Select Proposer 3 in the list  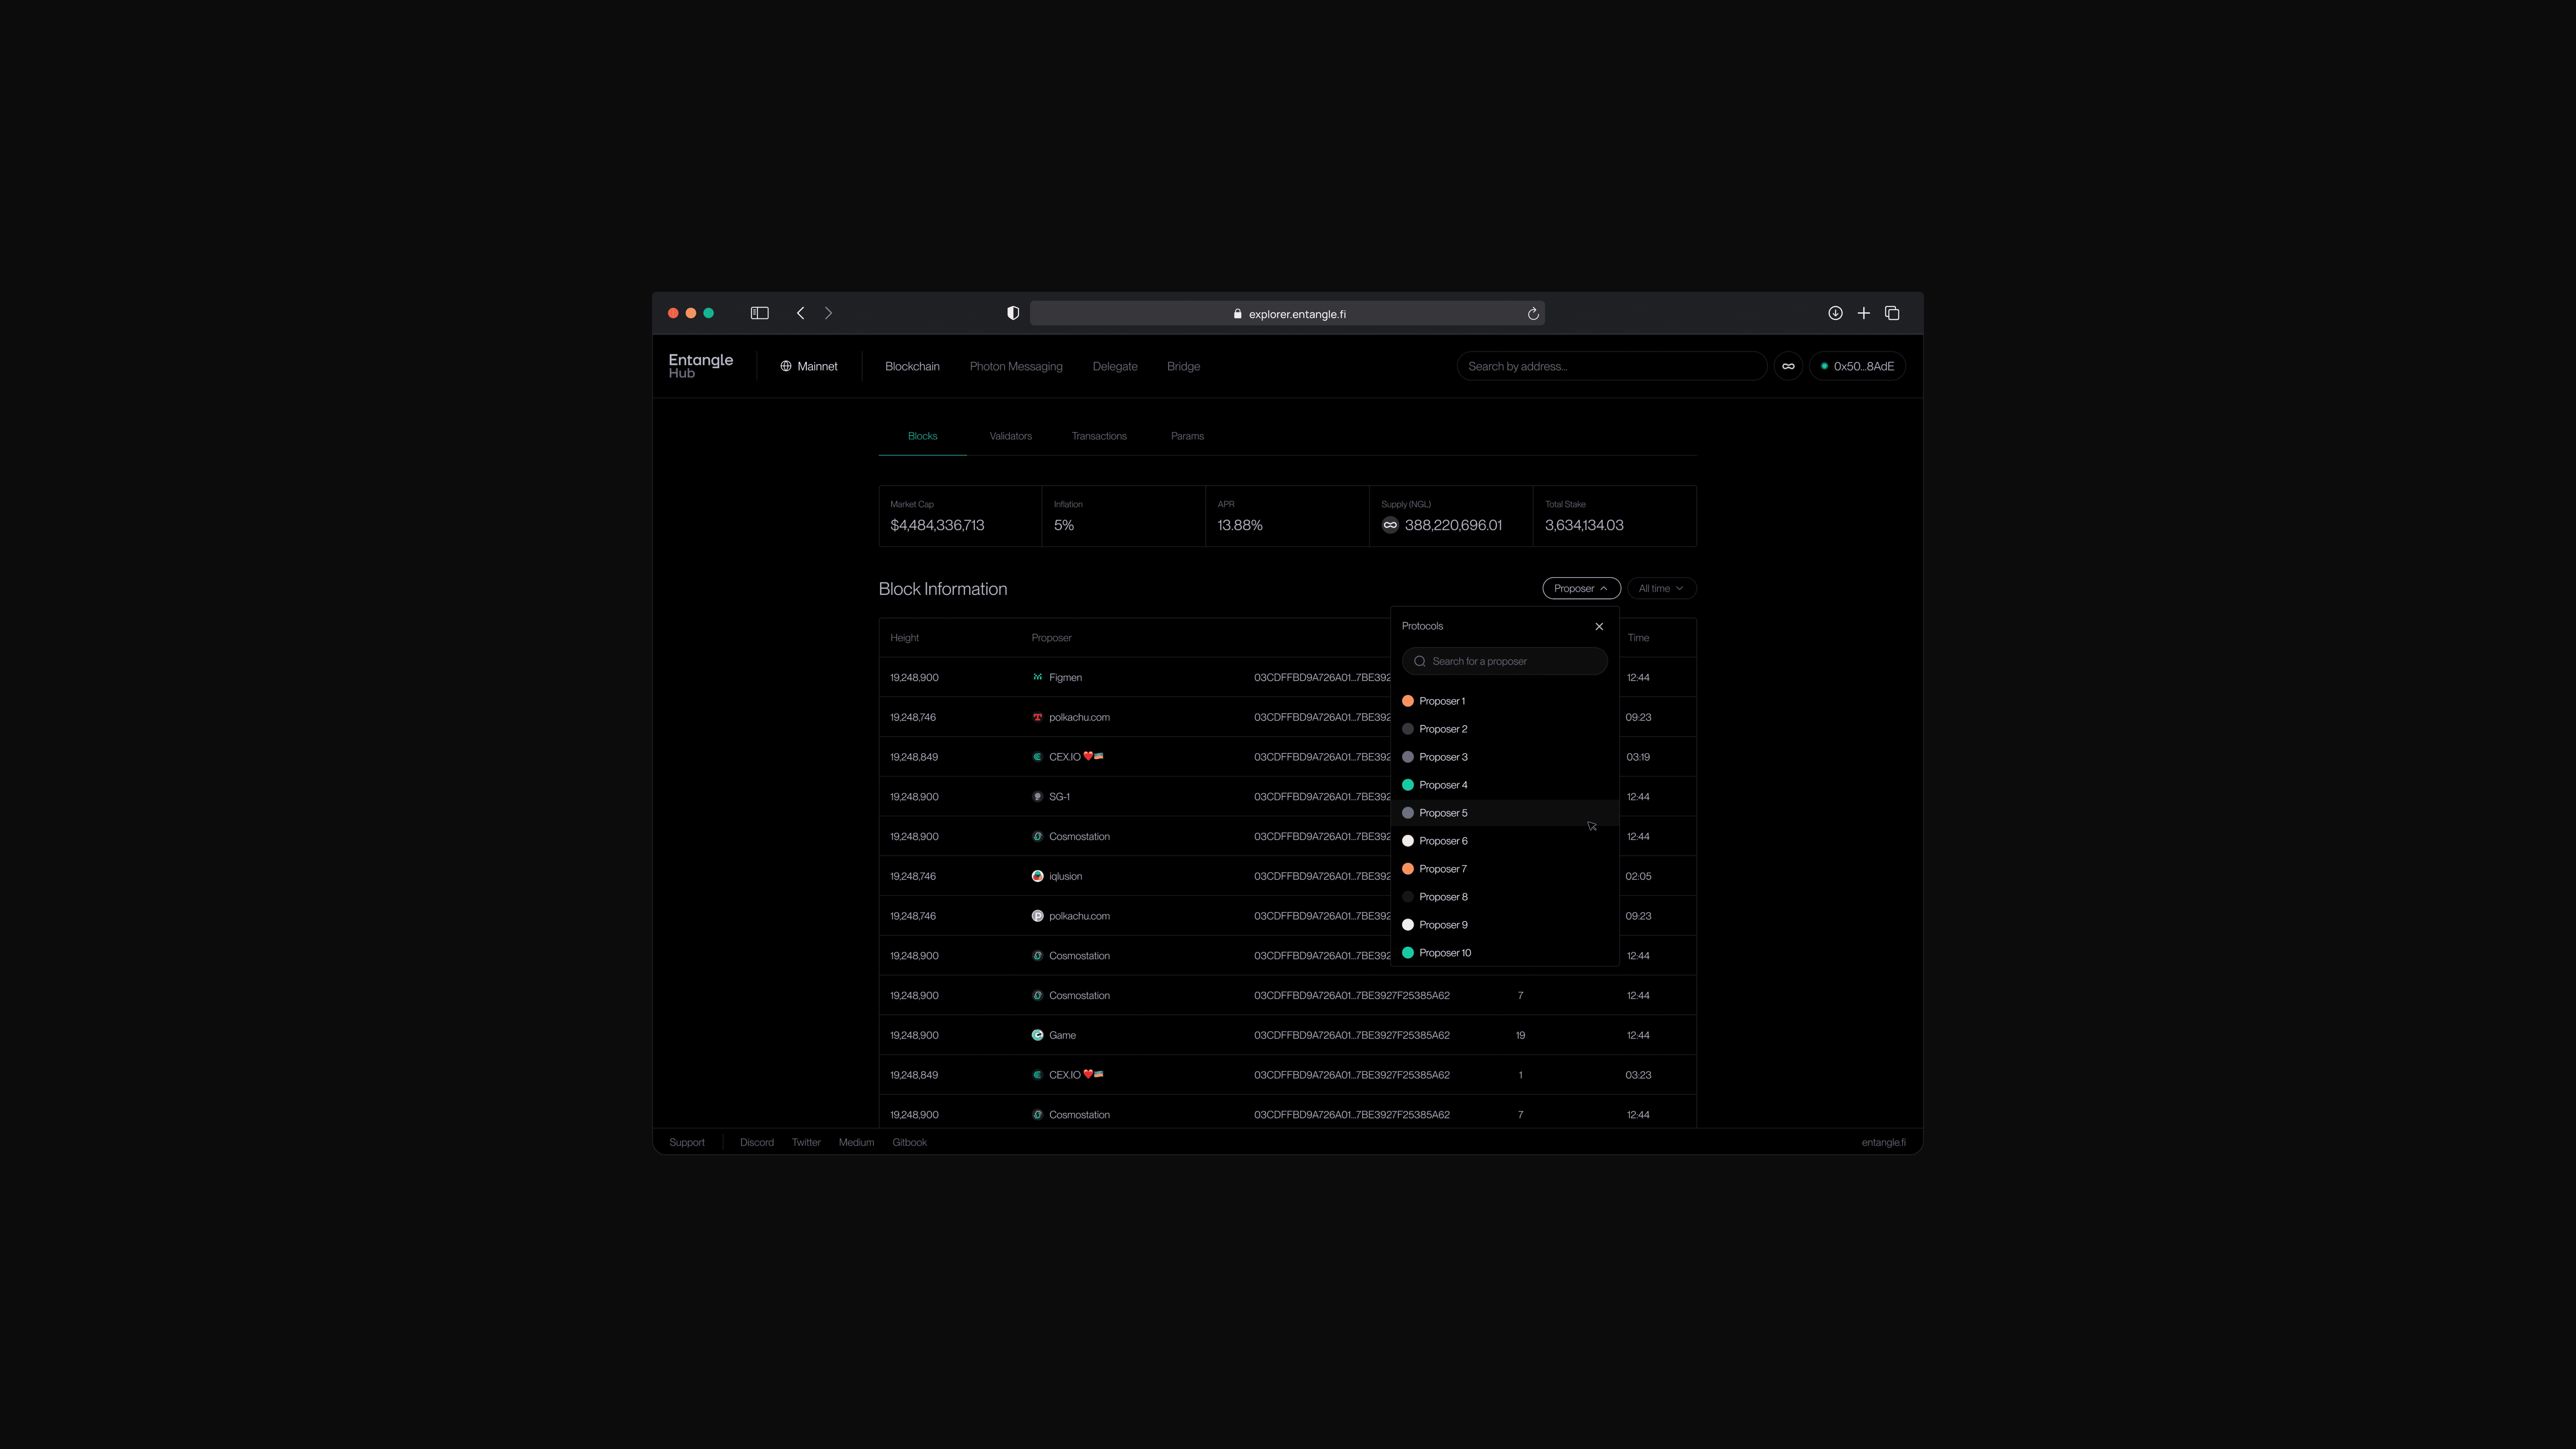tap(1505, 757)
